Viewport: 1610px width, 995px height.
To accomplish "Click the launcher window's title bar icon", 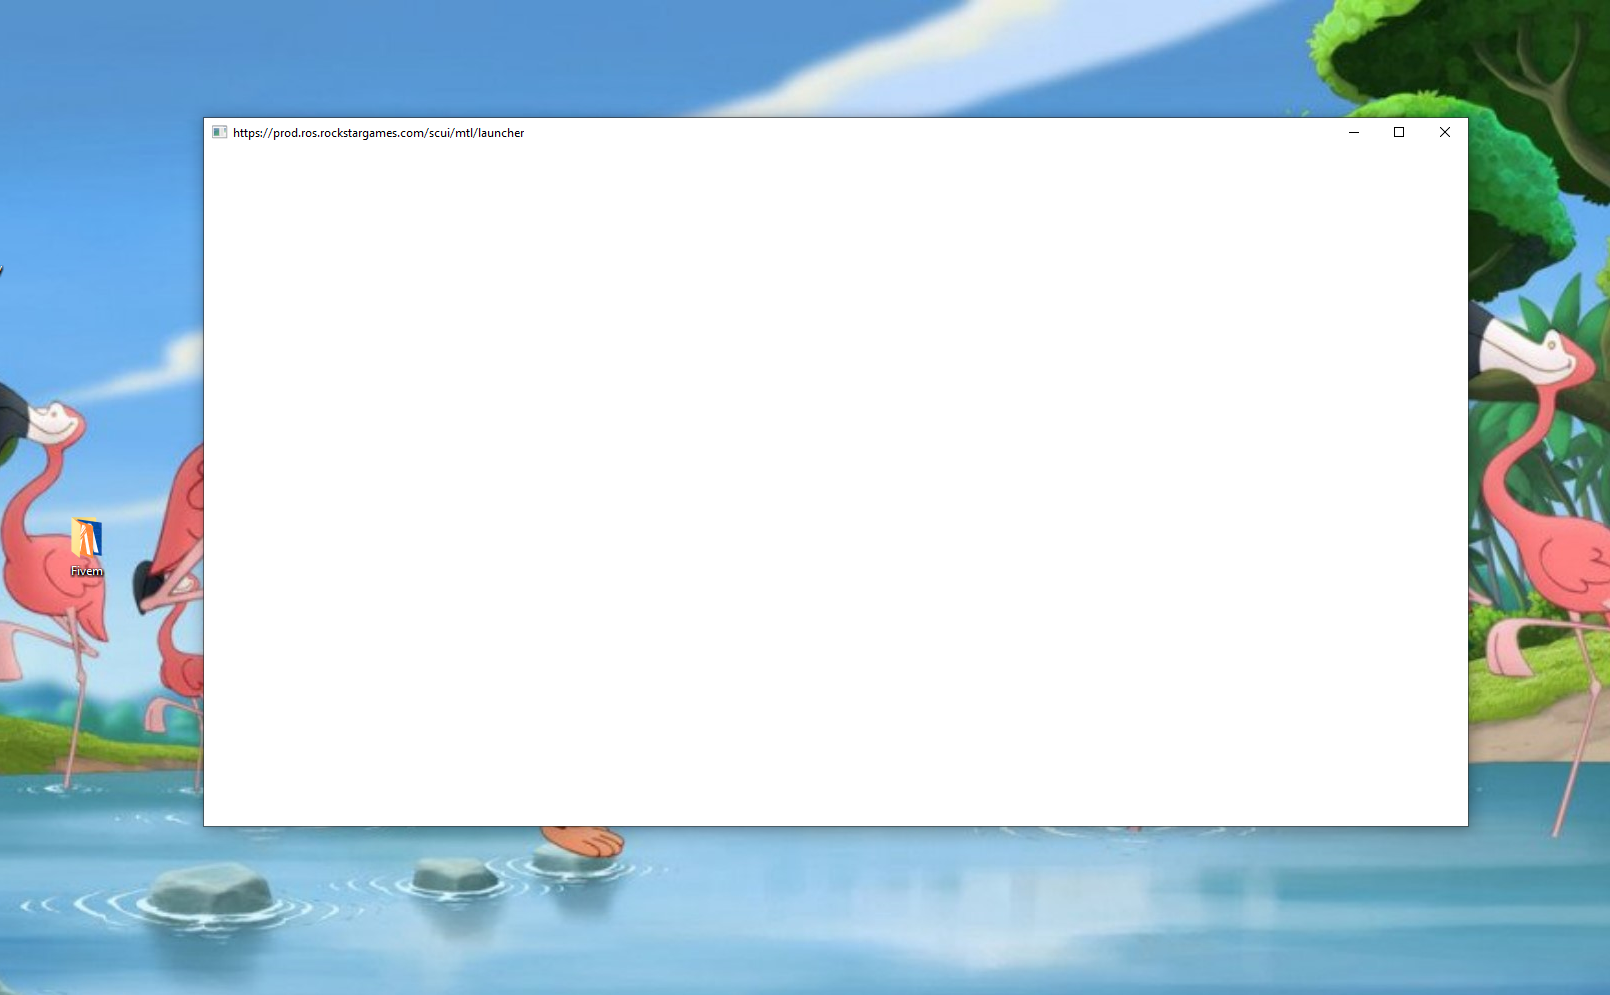I will point(219,132).
